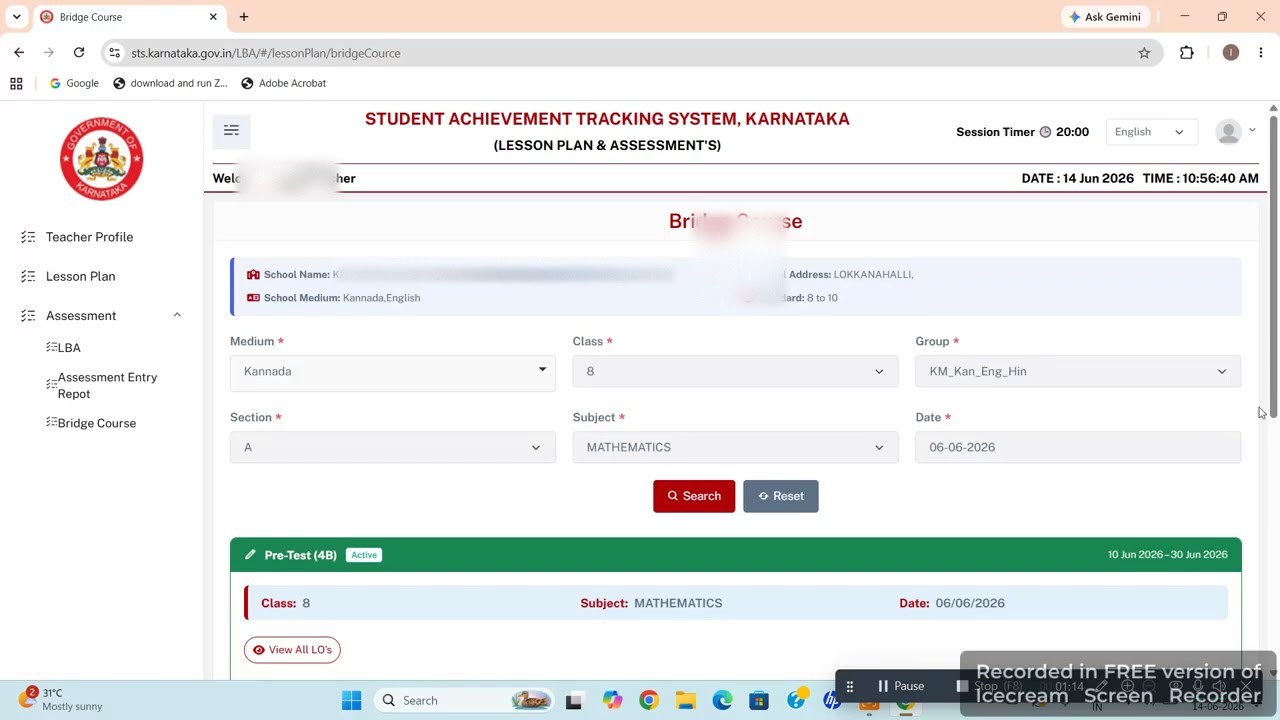The height and width of the screenshot is (720, 1280).
Task: Open a new browser tab
Action: [243, 17]
